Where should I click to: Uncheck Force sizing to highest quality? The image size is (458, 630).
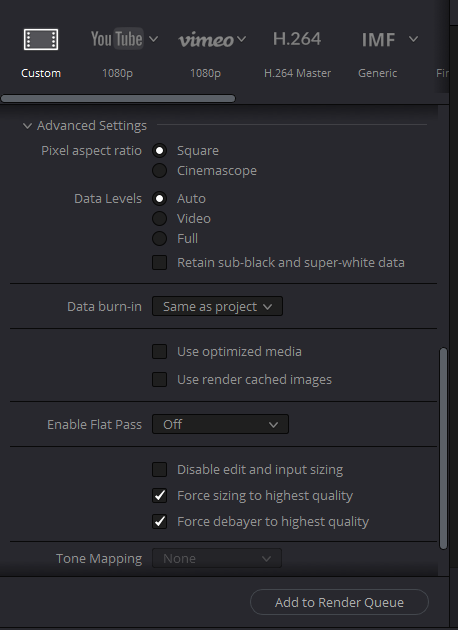[159, 495]
